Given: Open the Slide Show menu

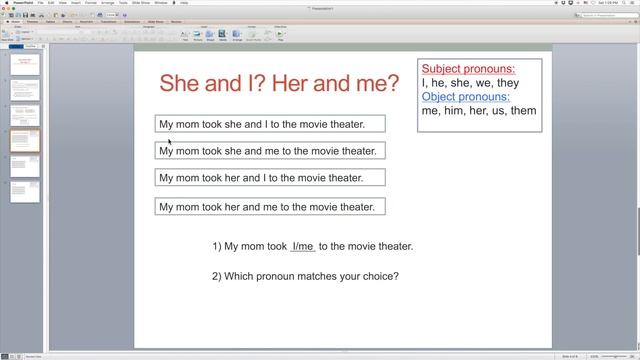Looking at the screenshot, I should [x=141, y=3].
